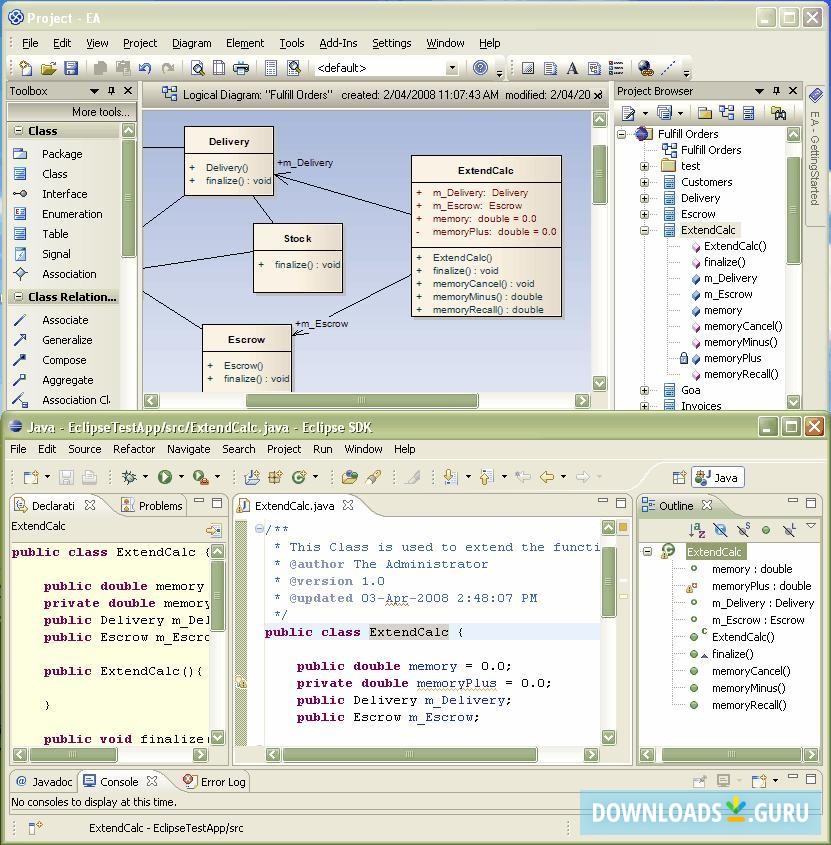Close the ExtendCalc.java editor tab
The height and width of the screenshot is (845, 831).
click(348, 505)
